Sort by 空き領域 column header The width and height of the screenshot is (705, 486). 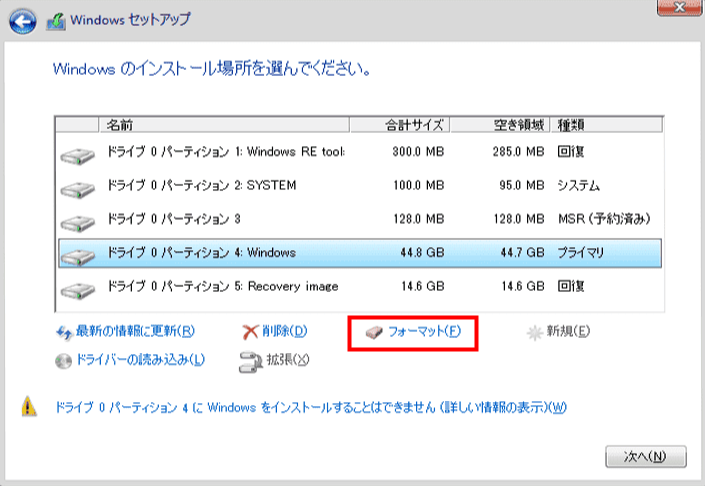[500, 125]
